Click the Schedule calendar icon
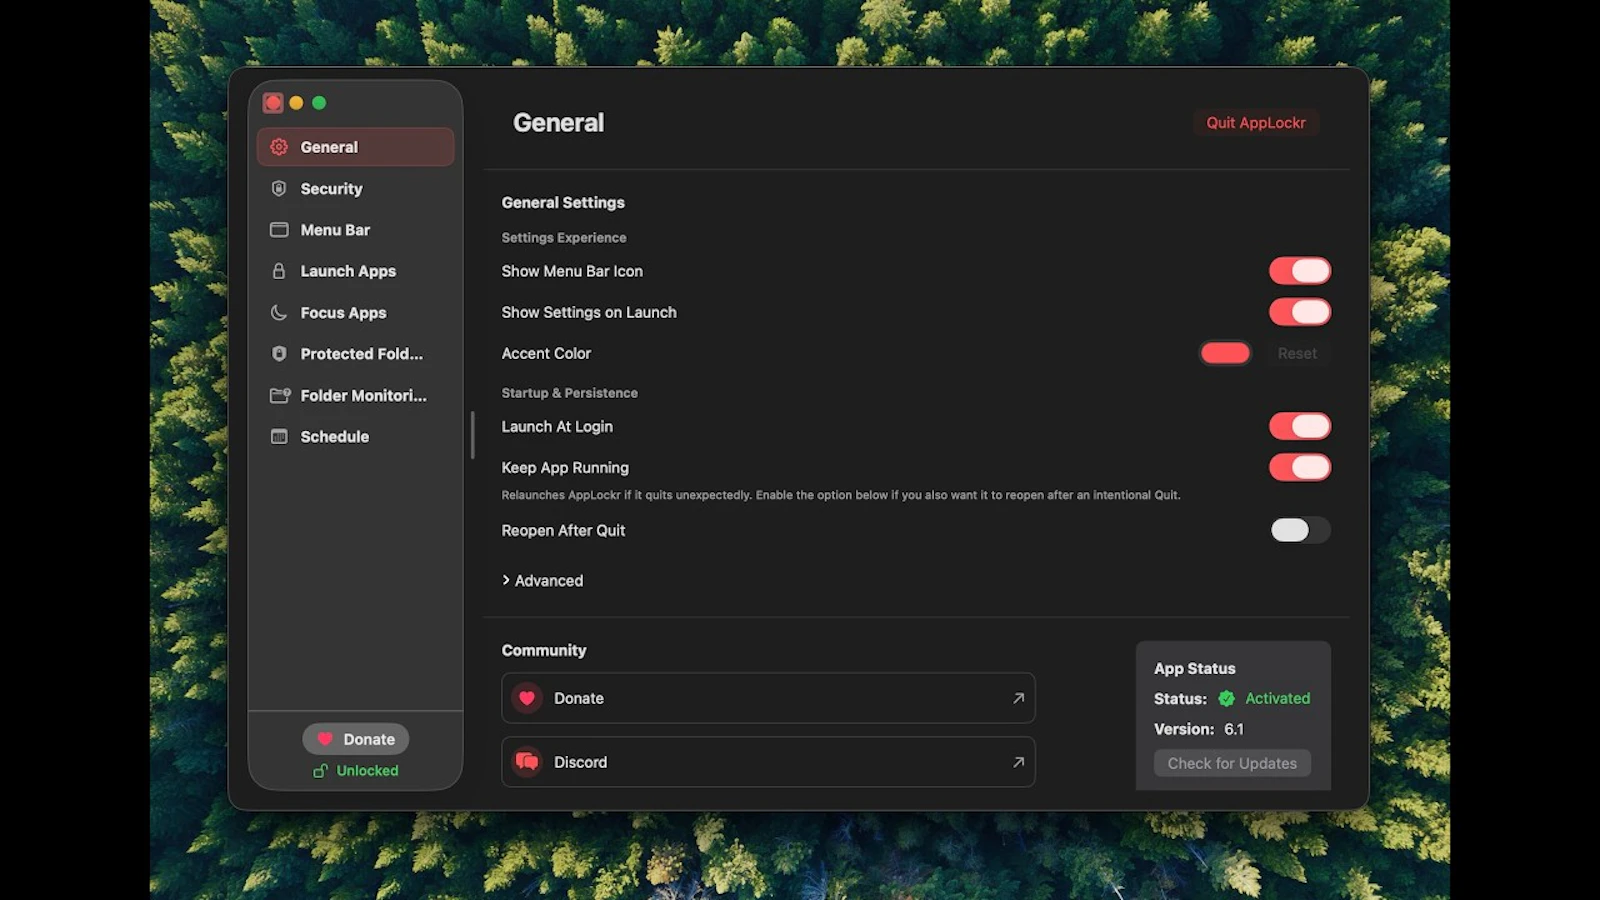This screenshot has width=1600, height=900. tap(279, 437)
